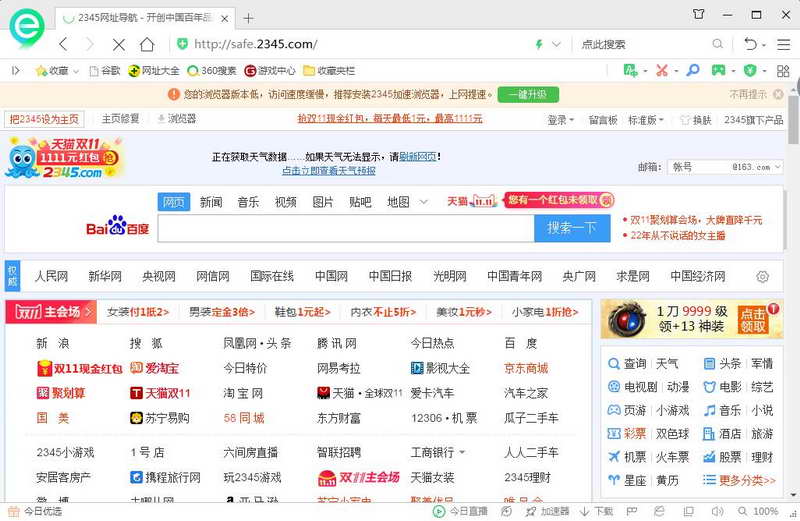Open page settings gear beside news links
The height and width of the screenshot is (521, 800).
763,276
